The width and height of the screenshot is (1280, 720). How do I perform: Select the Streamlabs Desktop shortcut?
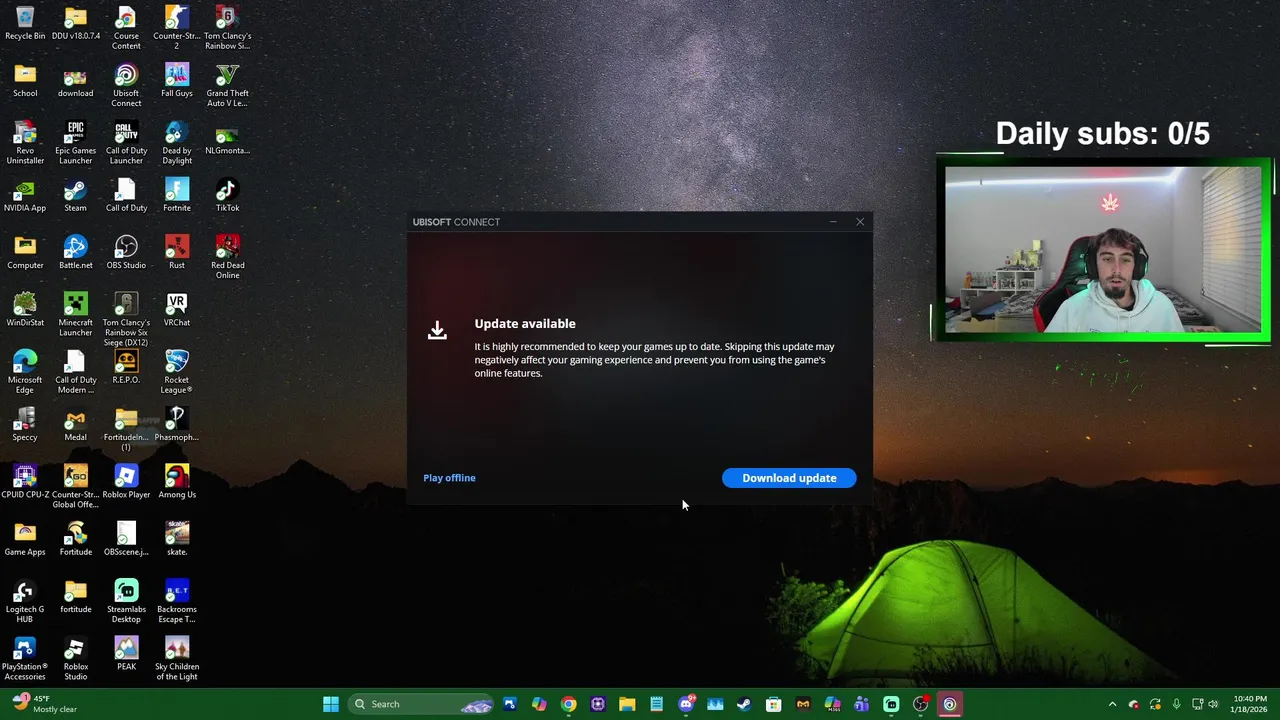[x=126, y=601]
